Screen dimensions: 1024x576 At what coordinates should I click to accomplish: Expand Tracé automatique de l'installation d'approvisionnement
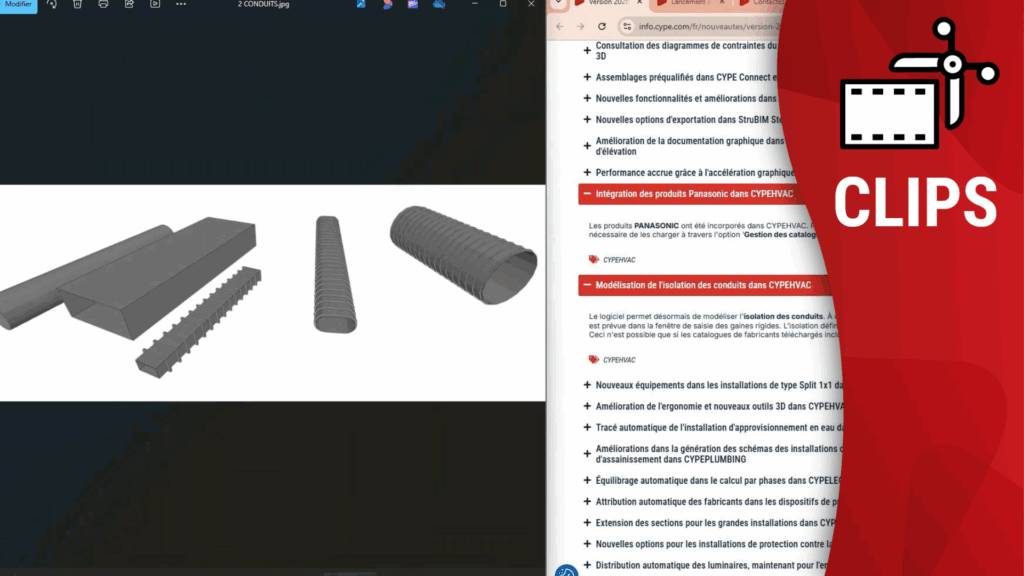(x=588, y=428)
